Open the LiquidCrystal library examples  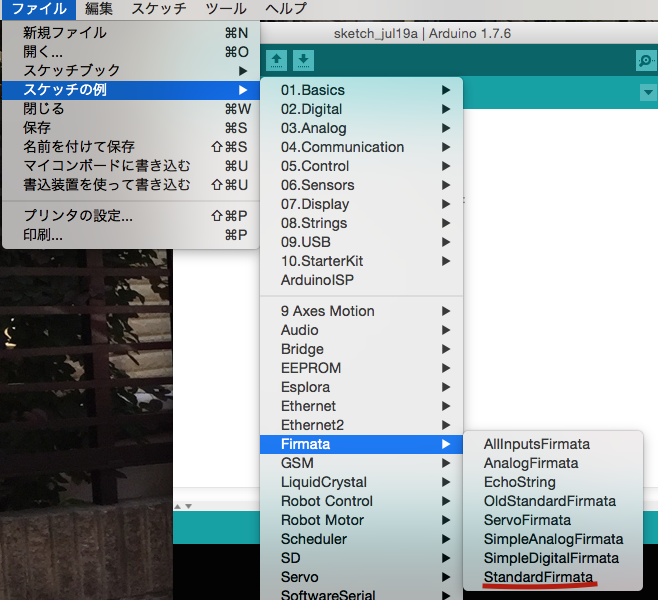[361, 482]
